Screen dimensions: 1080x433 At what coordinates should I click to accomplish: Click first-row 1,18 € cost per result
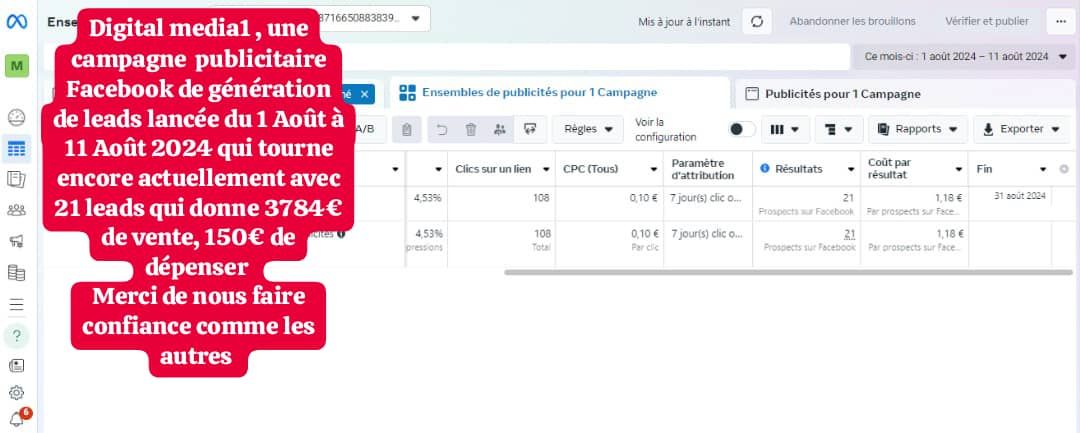[948, 198]
